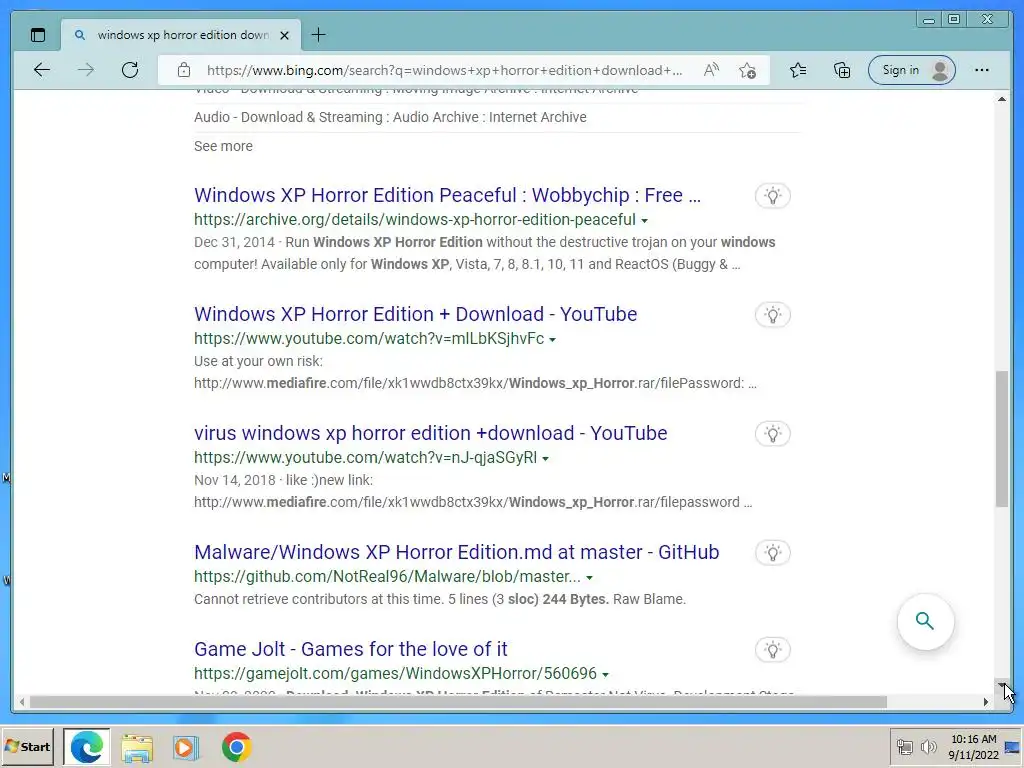Image resolution: width=1024 pixels, height=768 pixels.
Task: Click lightbulb icon beside Game Jolt result
Action: [x=773, y=650]
